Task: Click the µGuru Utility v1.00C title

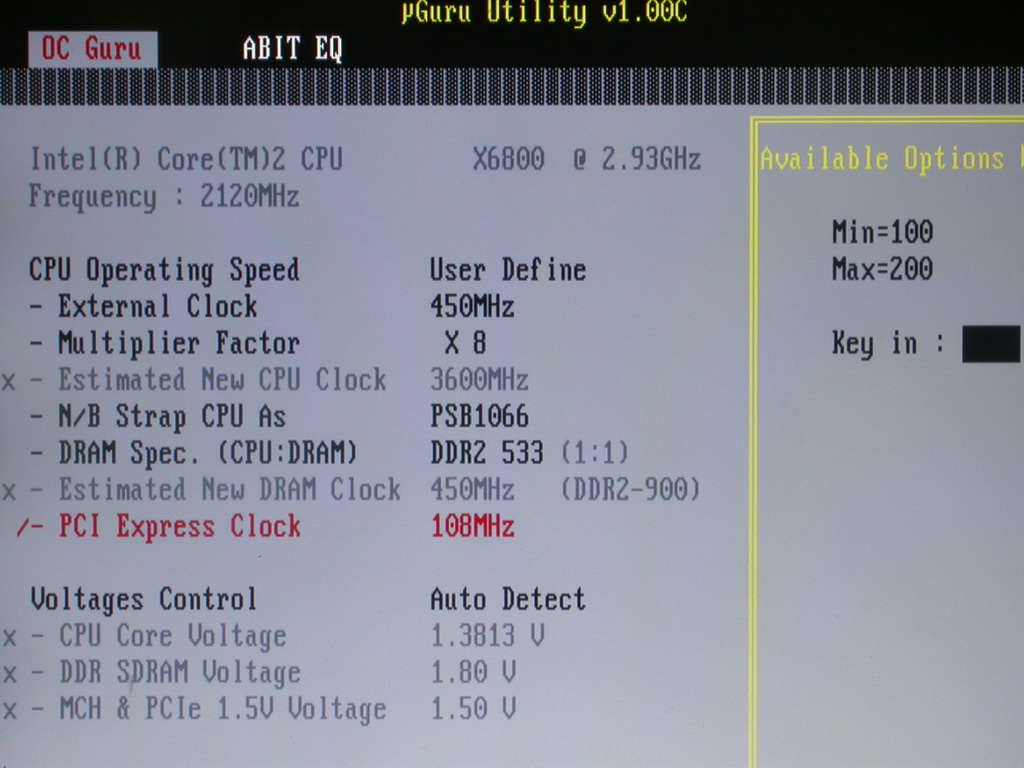Action: [544, 12]
